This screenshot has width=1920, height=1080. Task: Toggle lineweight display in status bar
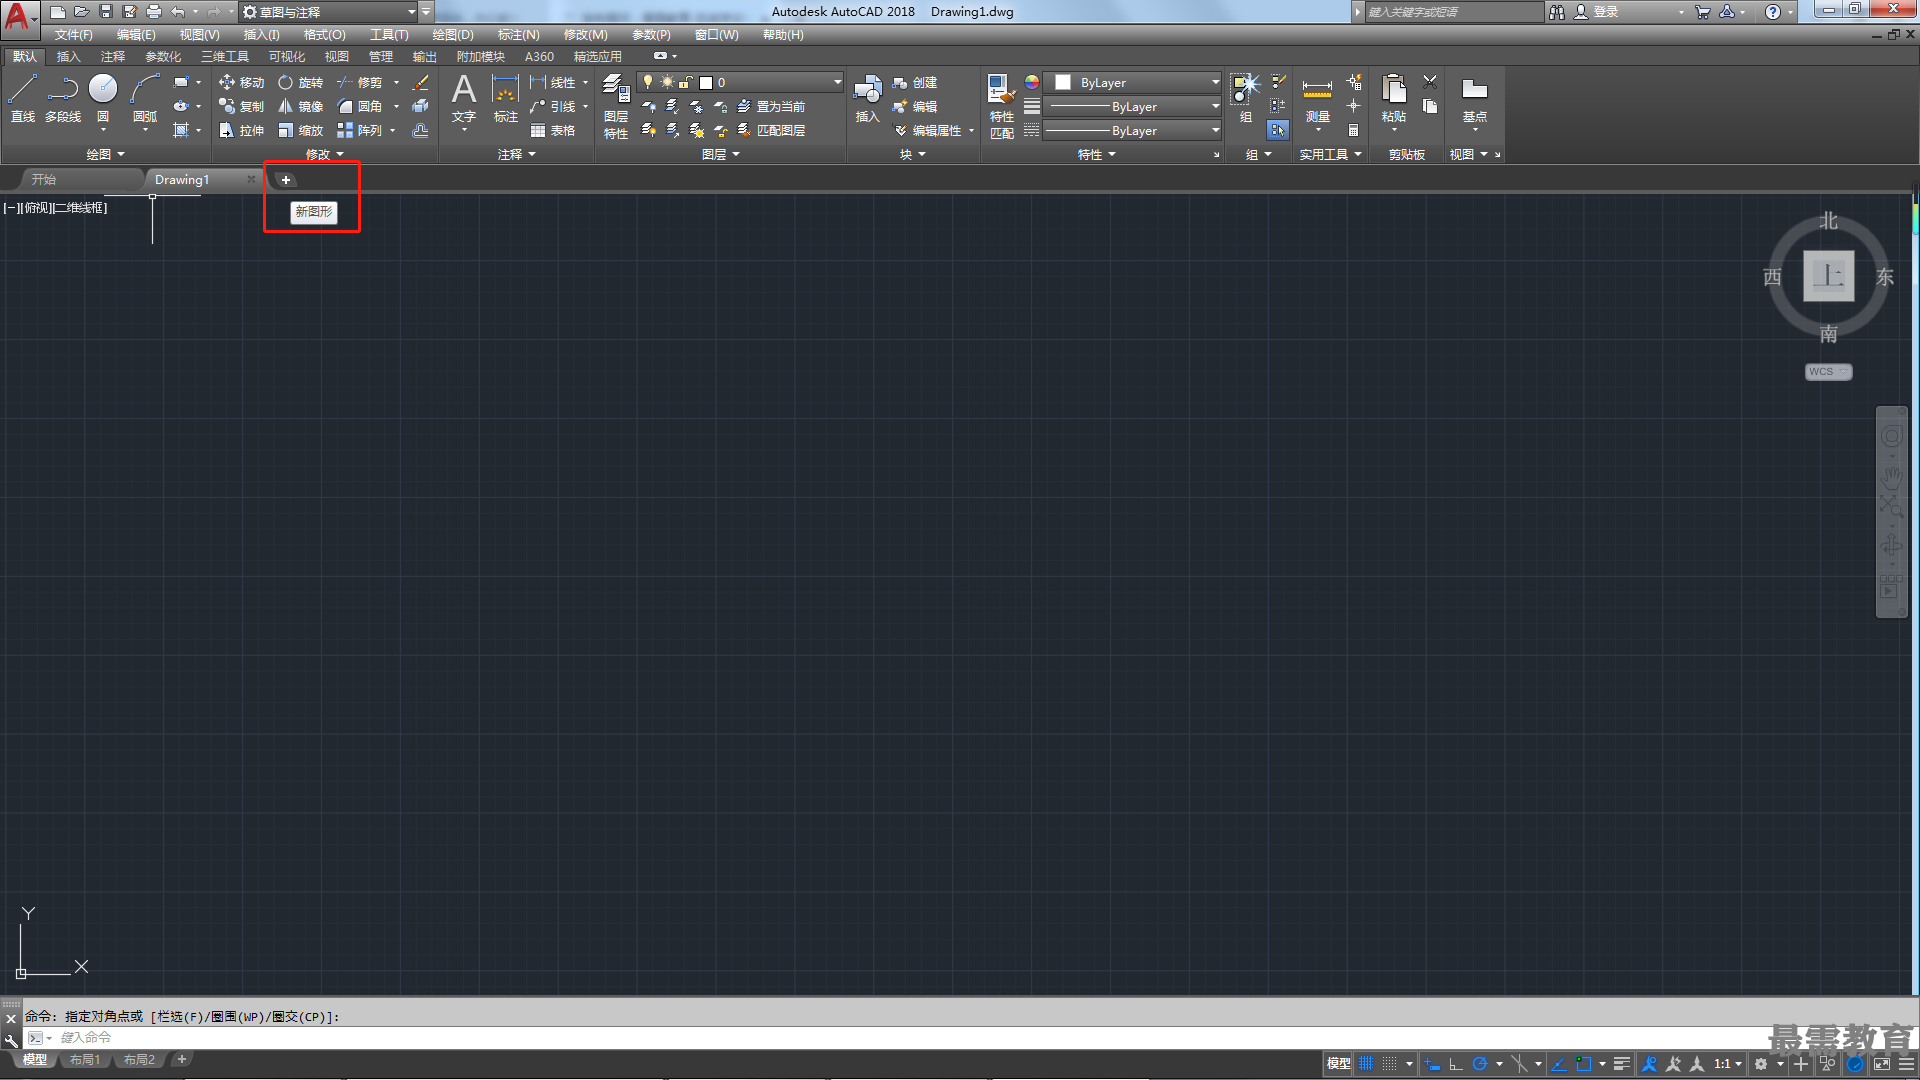pos(1622,1064)
